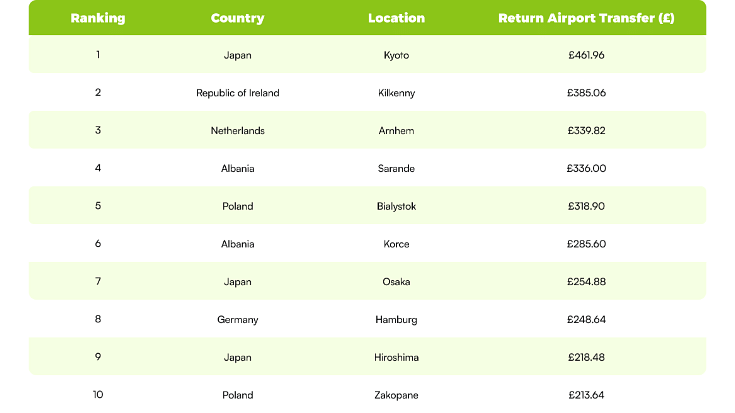Click the Location column header
Image resolution: width=735 pixels, height=413 pixels.
click(x=397, y=18)
